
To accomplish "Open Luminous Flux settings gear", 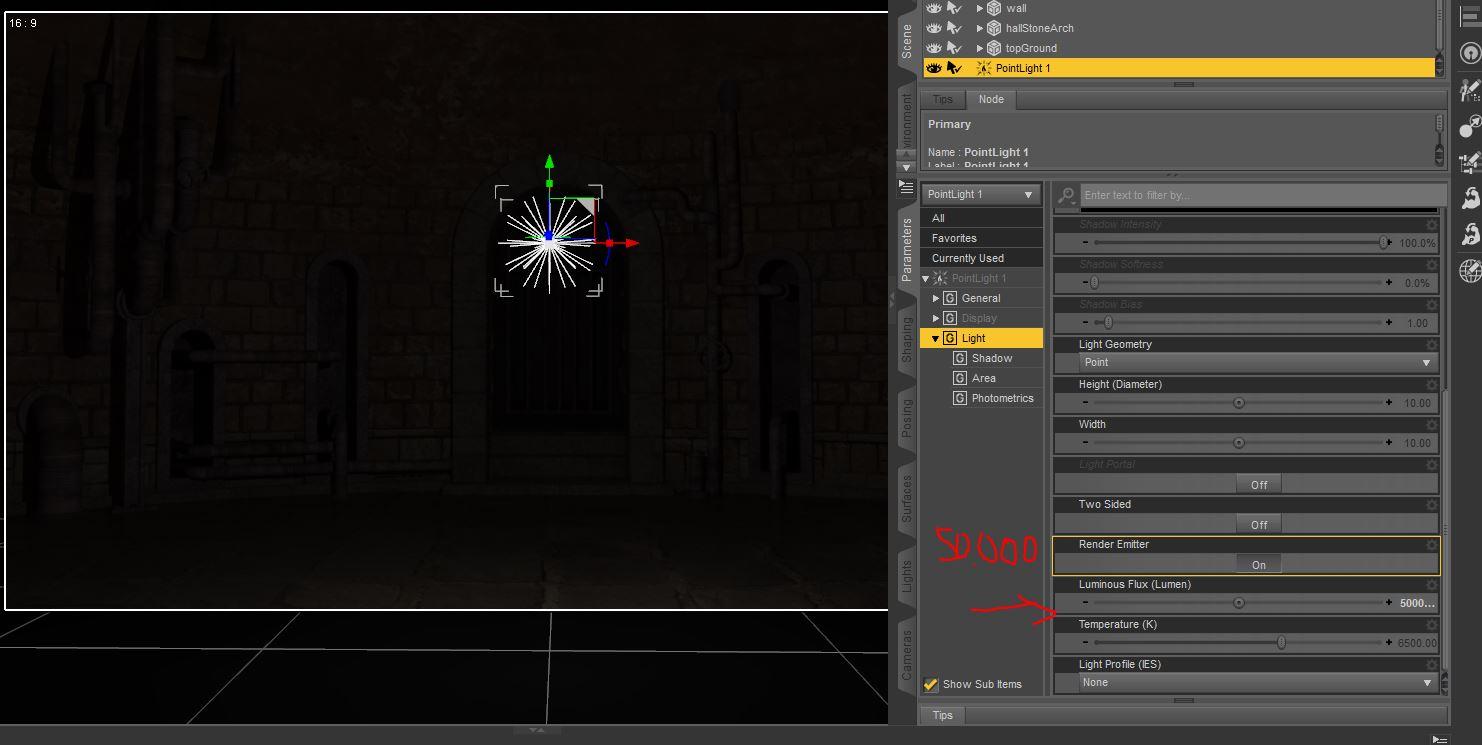I will click(1432, 585).
